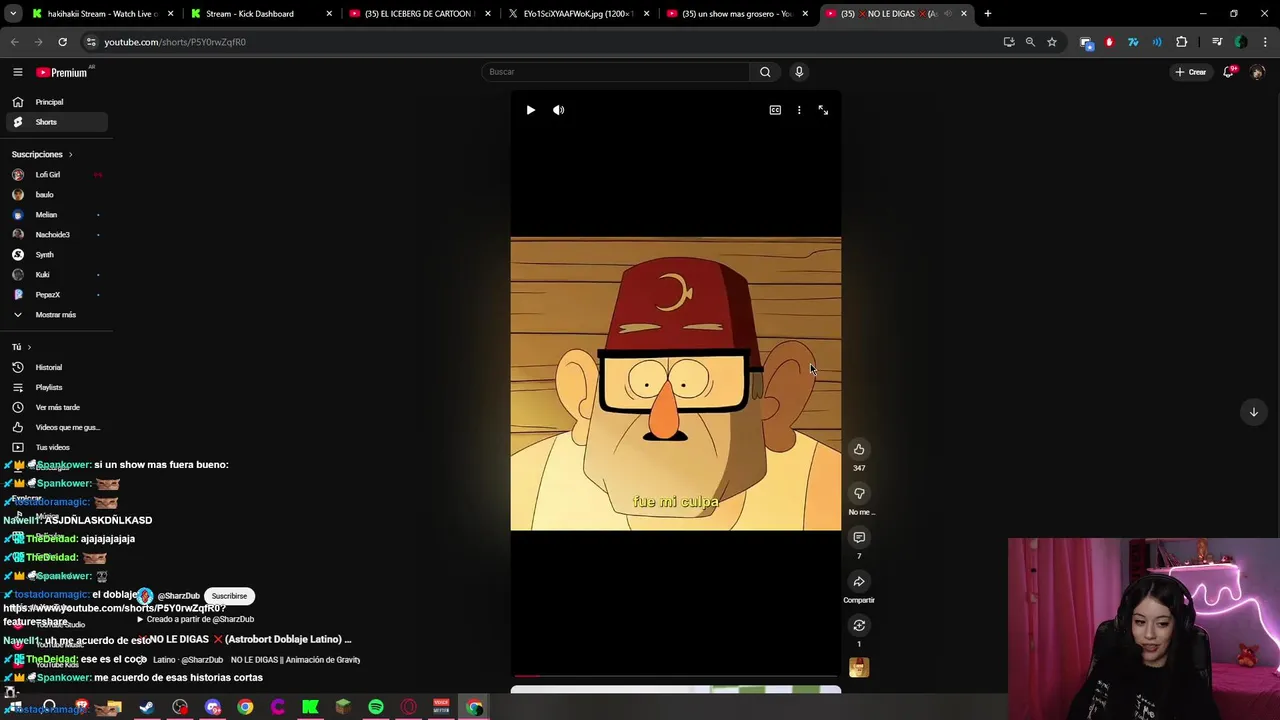Open Principal in the sidebar

click(56, 102)
